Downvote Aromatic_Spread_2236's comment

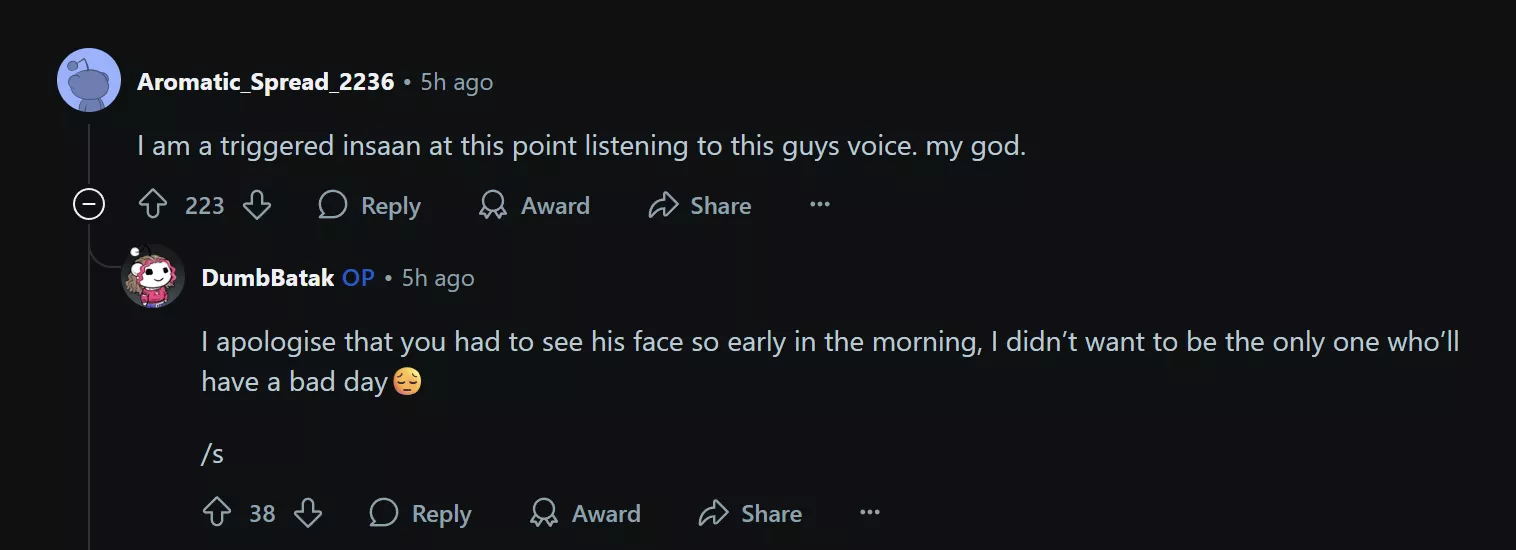coord(257,206)
